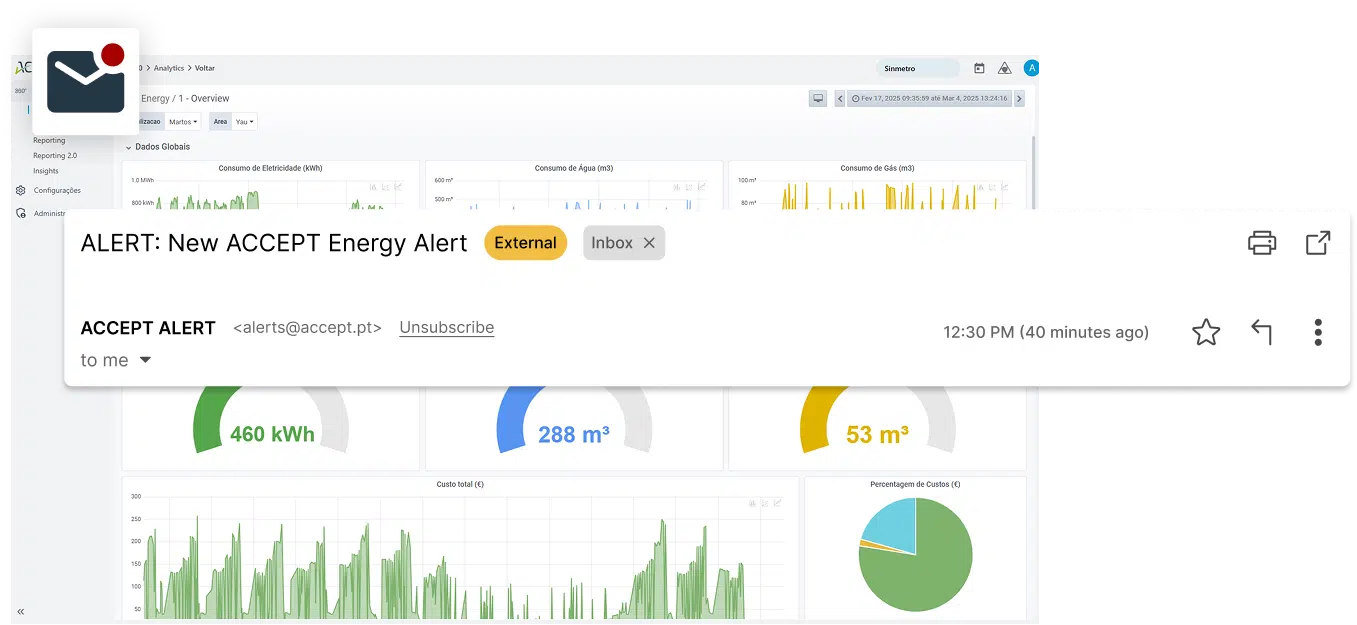Star the ACCEPT ALERT email
Image resolution: width=1357 pixels, height=625 pixels.
point(1206,332)
